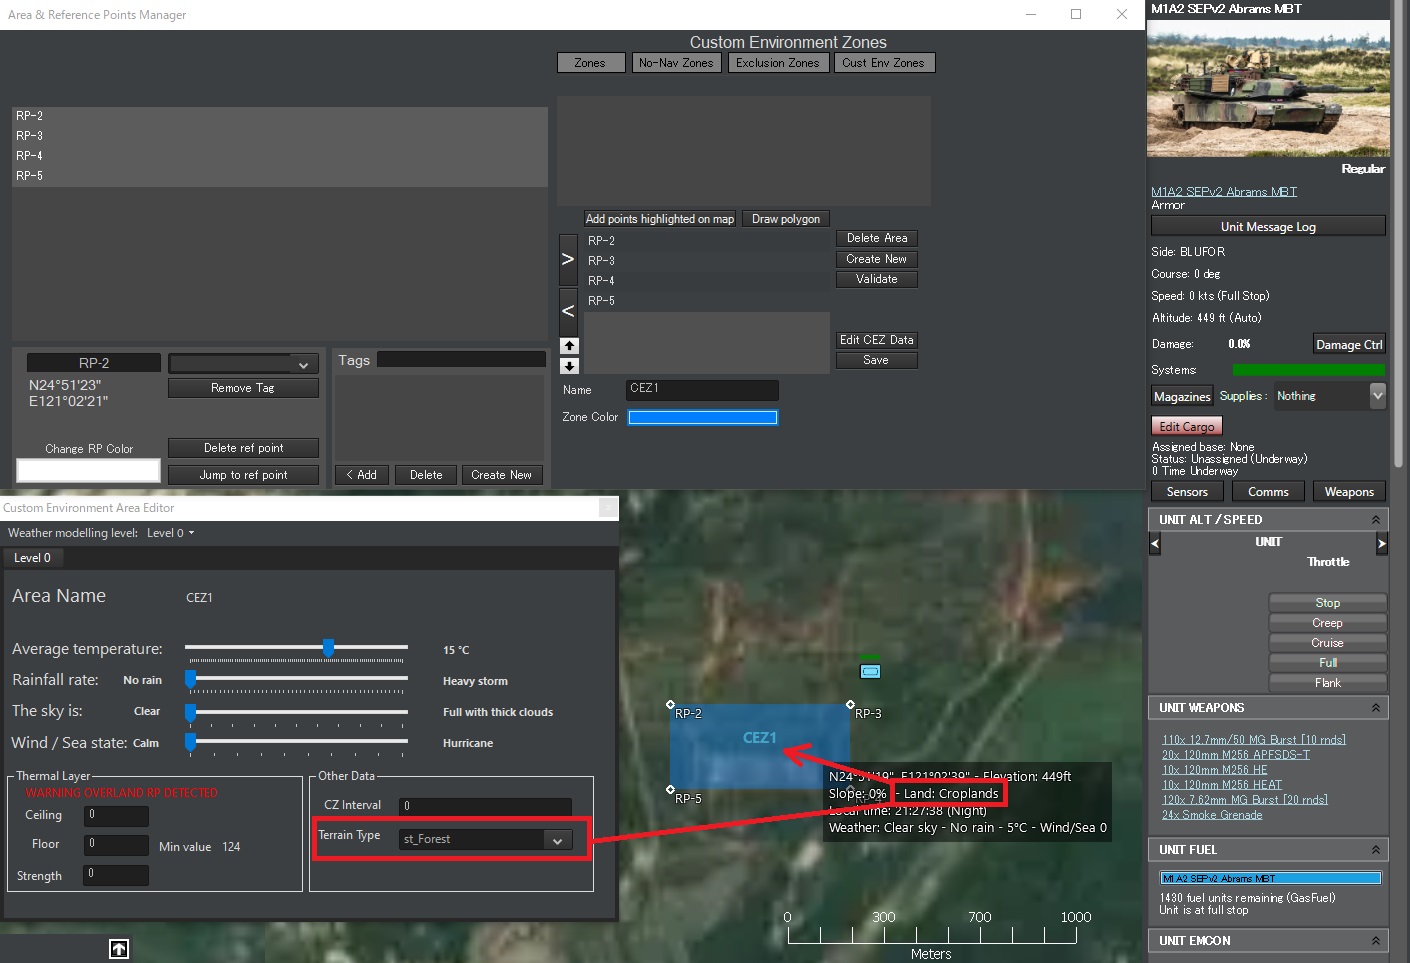Click the Thermal Layer Ceiling field
1410x963 pixels.
[x=116, y=816]
